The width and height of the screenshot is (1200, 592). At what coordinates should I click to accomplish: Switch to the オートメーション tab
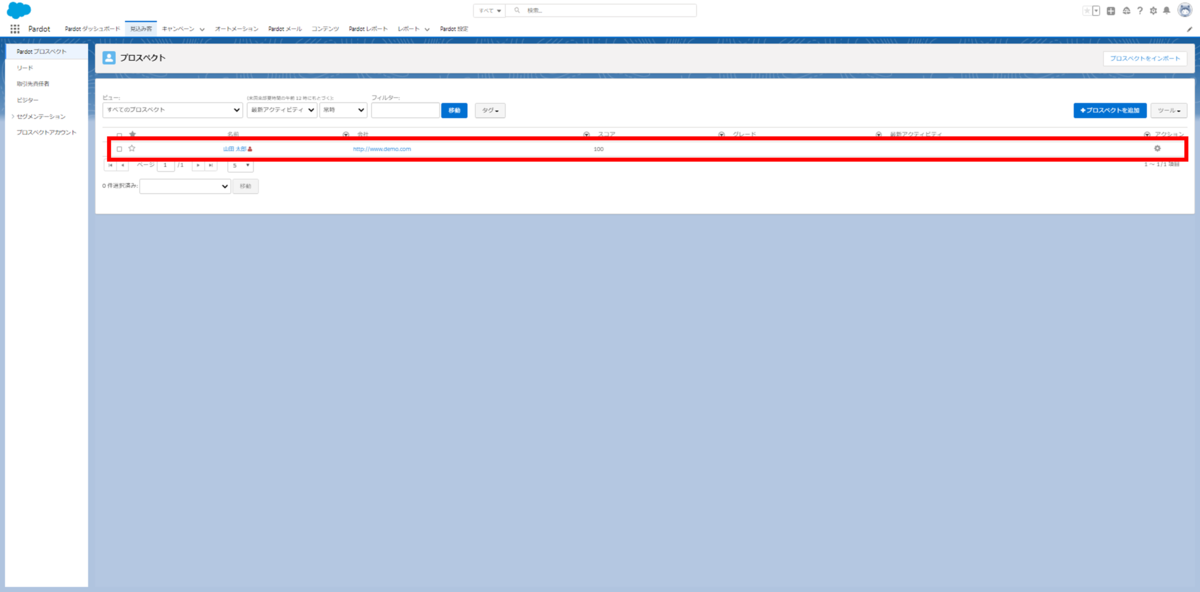click(237, 29)
